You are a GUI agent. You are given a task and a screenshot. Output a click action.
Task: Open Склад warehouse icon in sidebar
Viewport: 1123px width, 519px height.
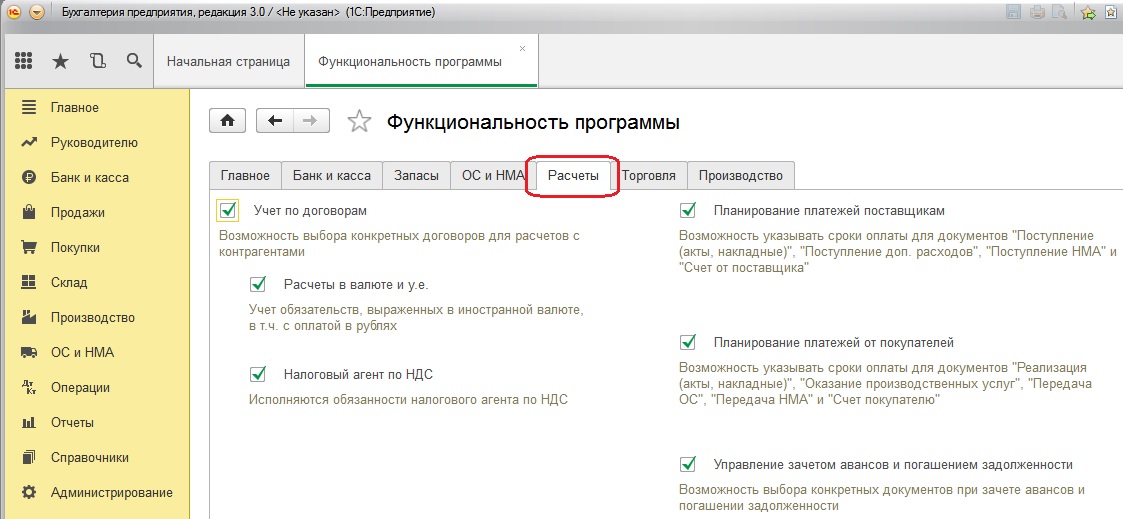29,282
